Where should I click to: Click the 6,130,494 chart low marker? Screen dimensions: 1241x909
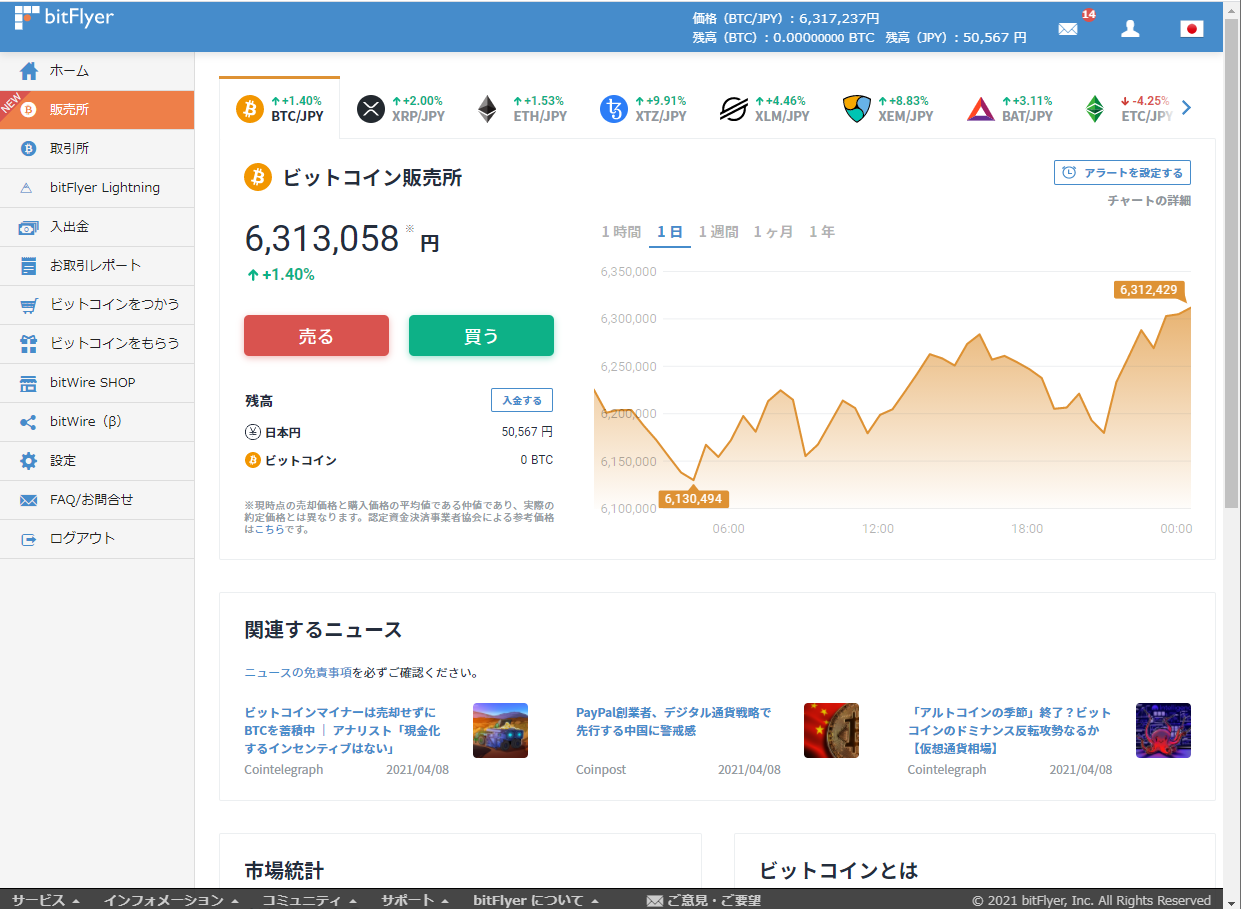(x=693, y=498)
